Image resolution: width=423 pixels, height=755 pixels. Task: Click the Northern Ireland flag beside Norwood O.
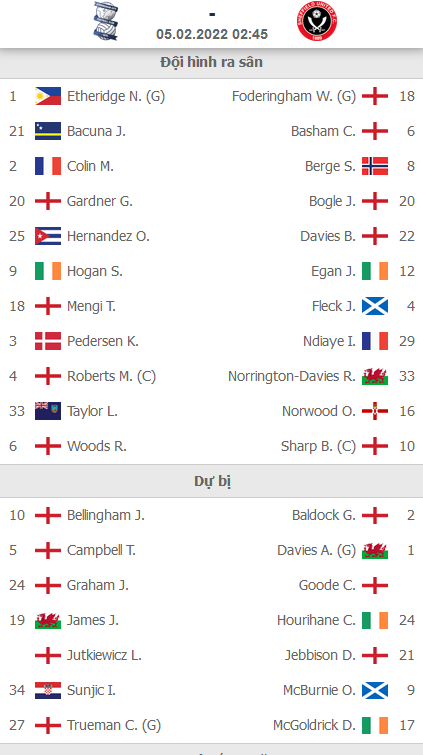point(375,411)
